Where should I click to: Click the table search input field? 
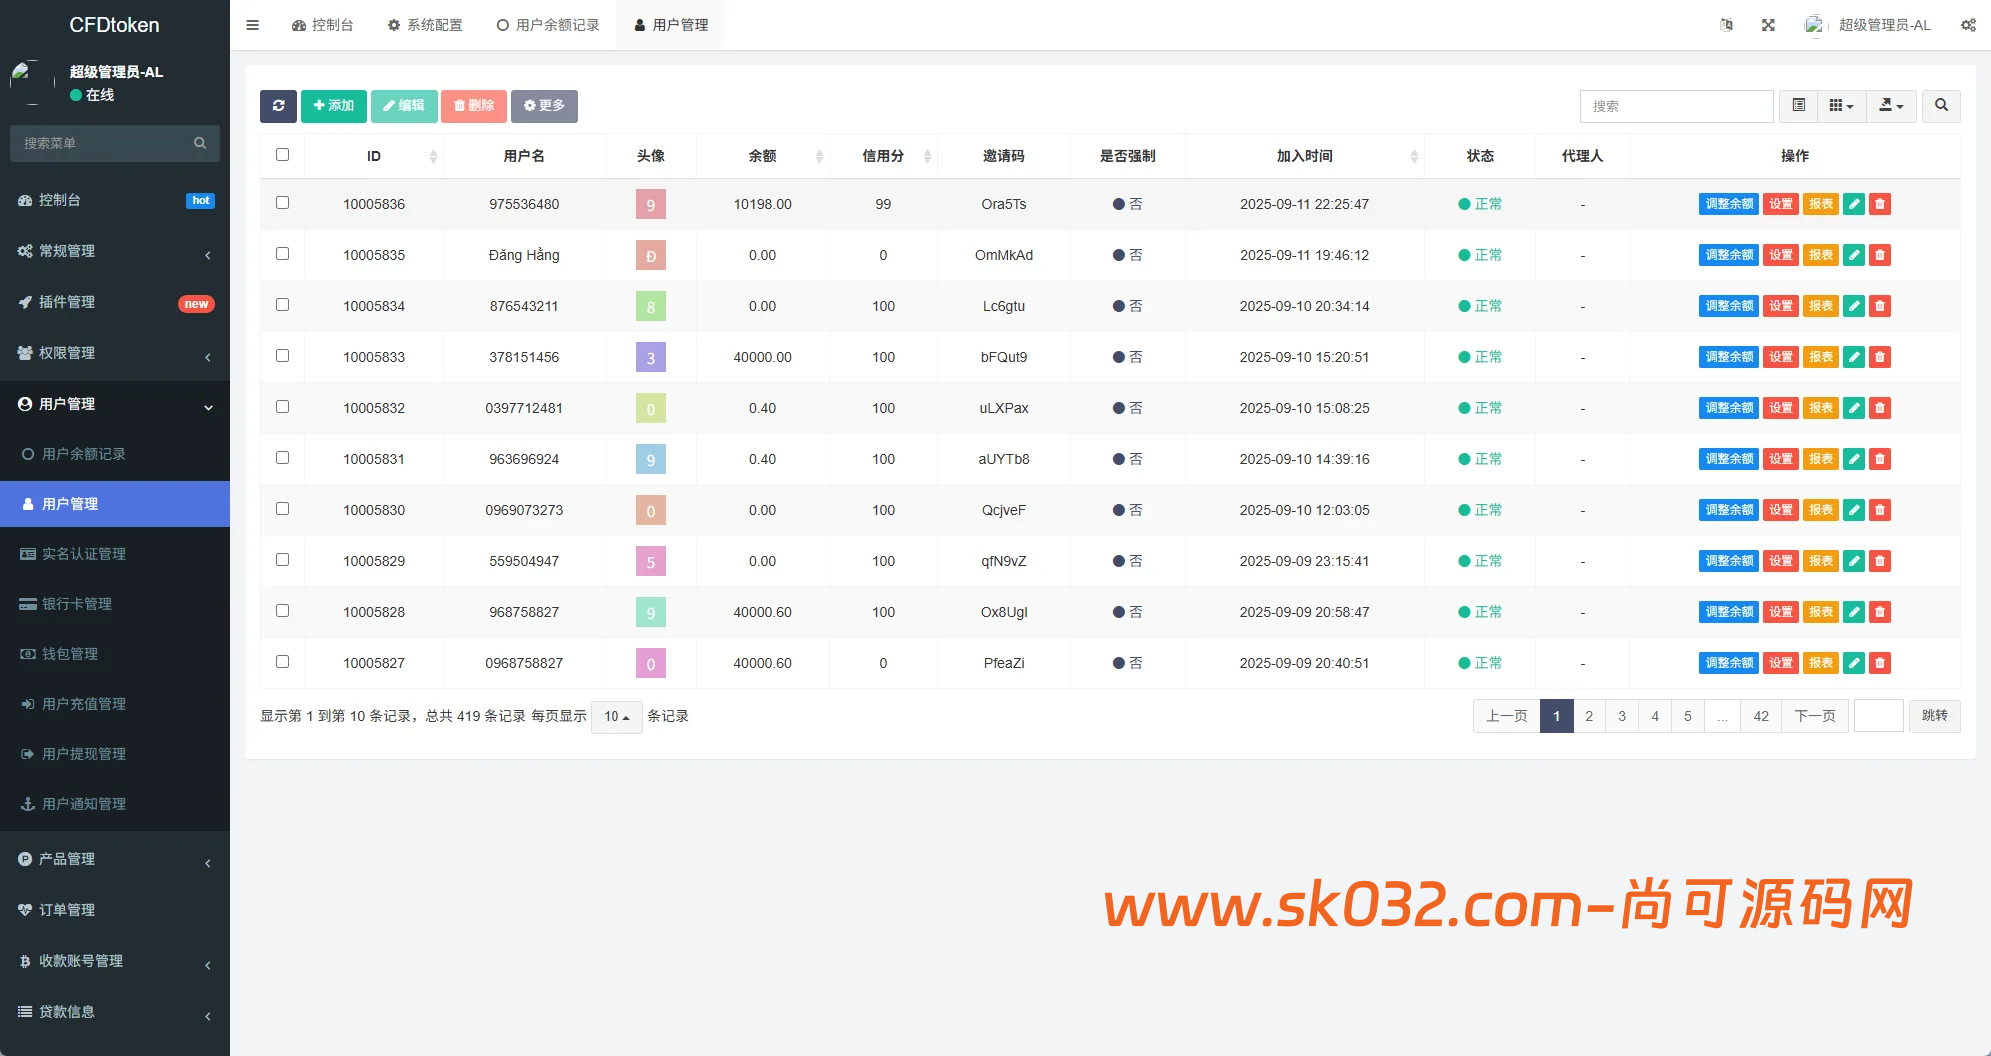[1676, 106]
